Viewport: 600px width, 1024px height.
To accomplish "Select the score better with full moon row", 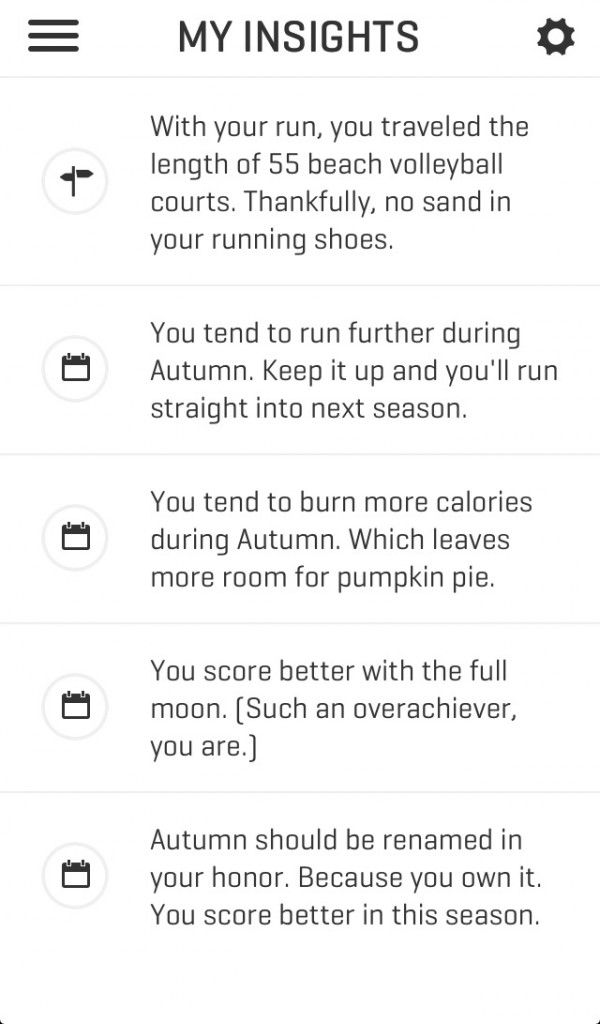I will pos(300,708).
